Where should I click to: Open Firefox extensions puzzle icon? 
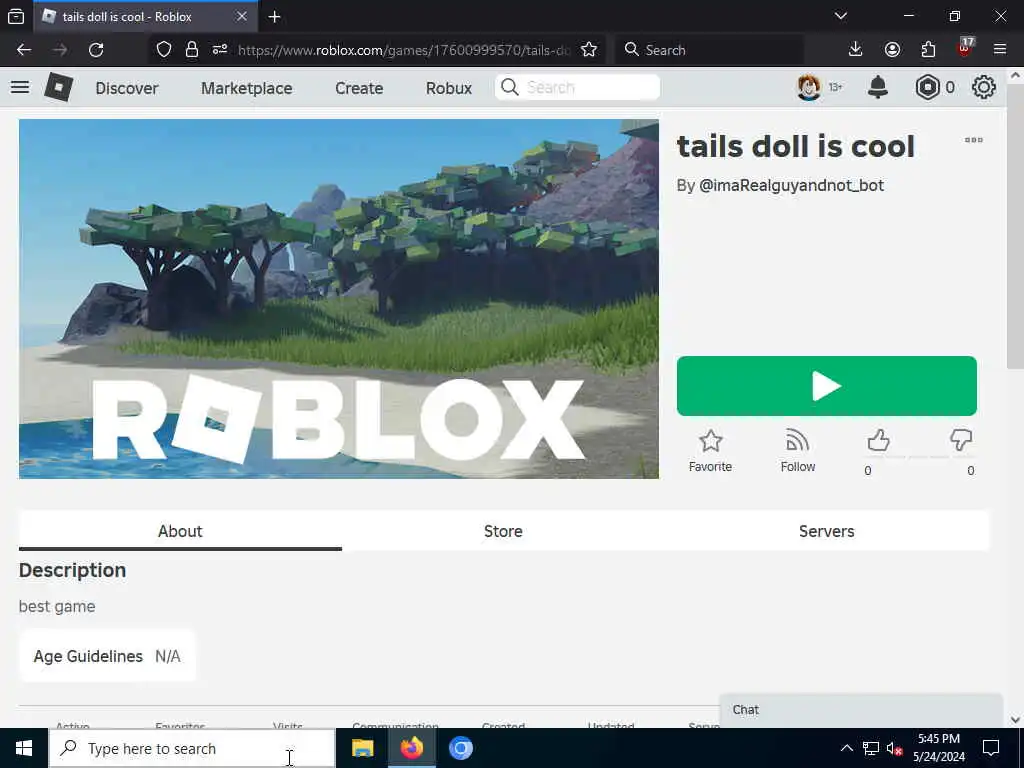pos(928,50)
